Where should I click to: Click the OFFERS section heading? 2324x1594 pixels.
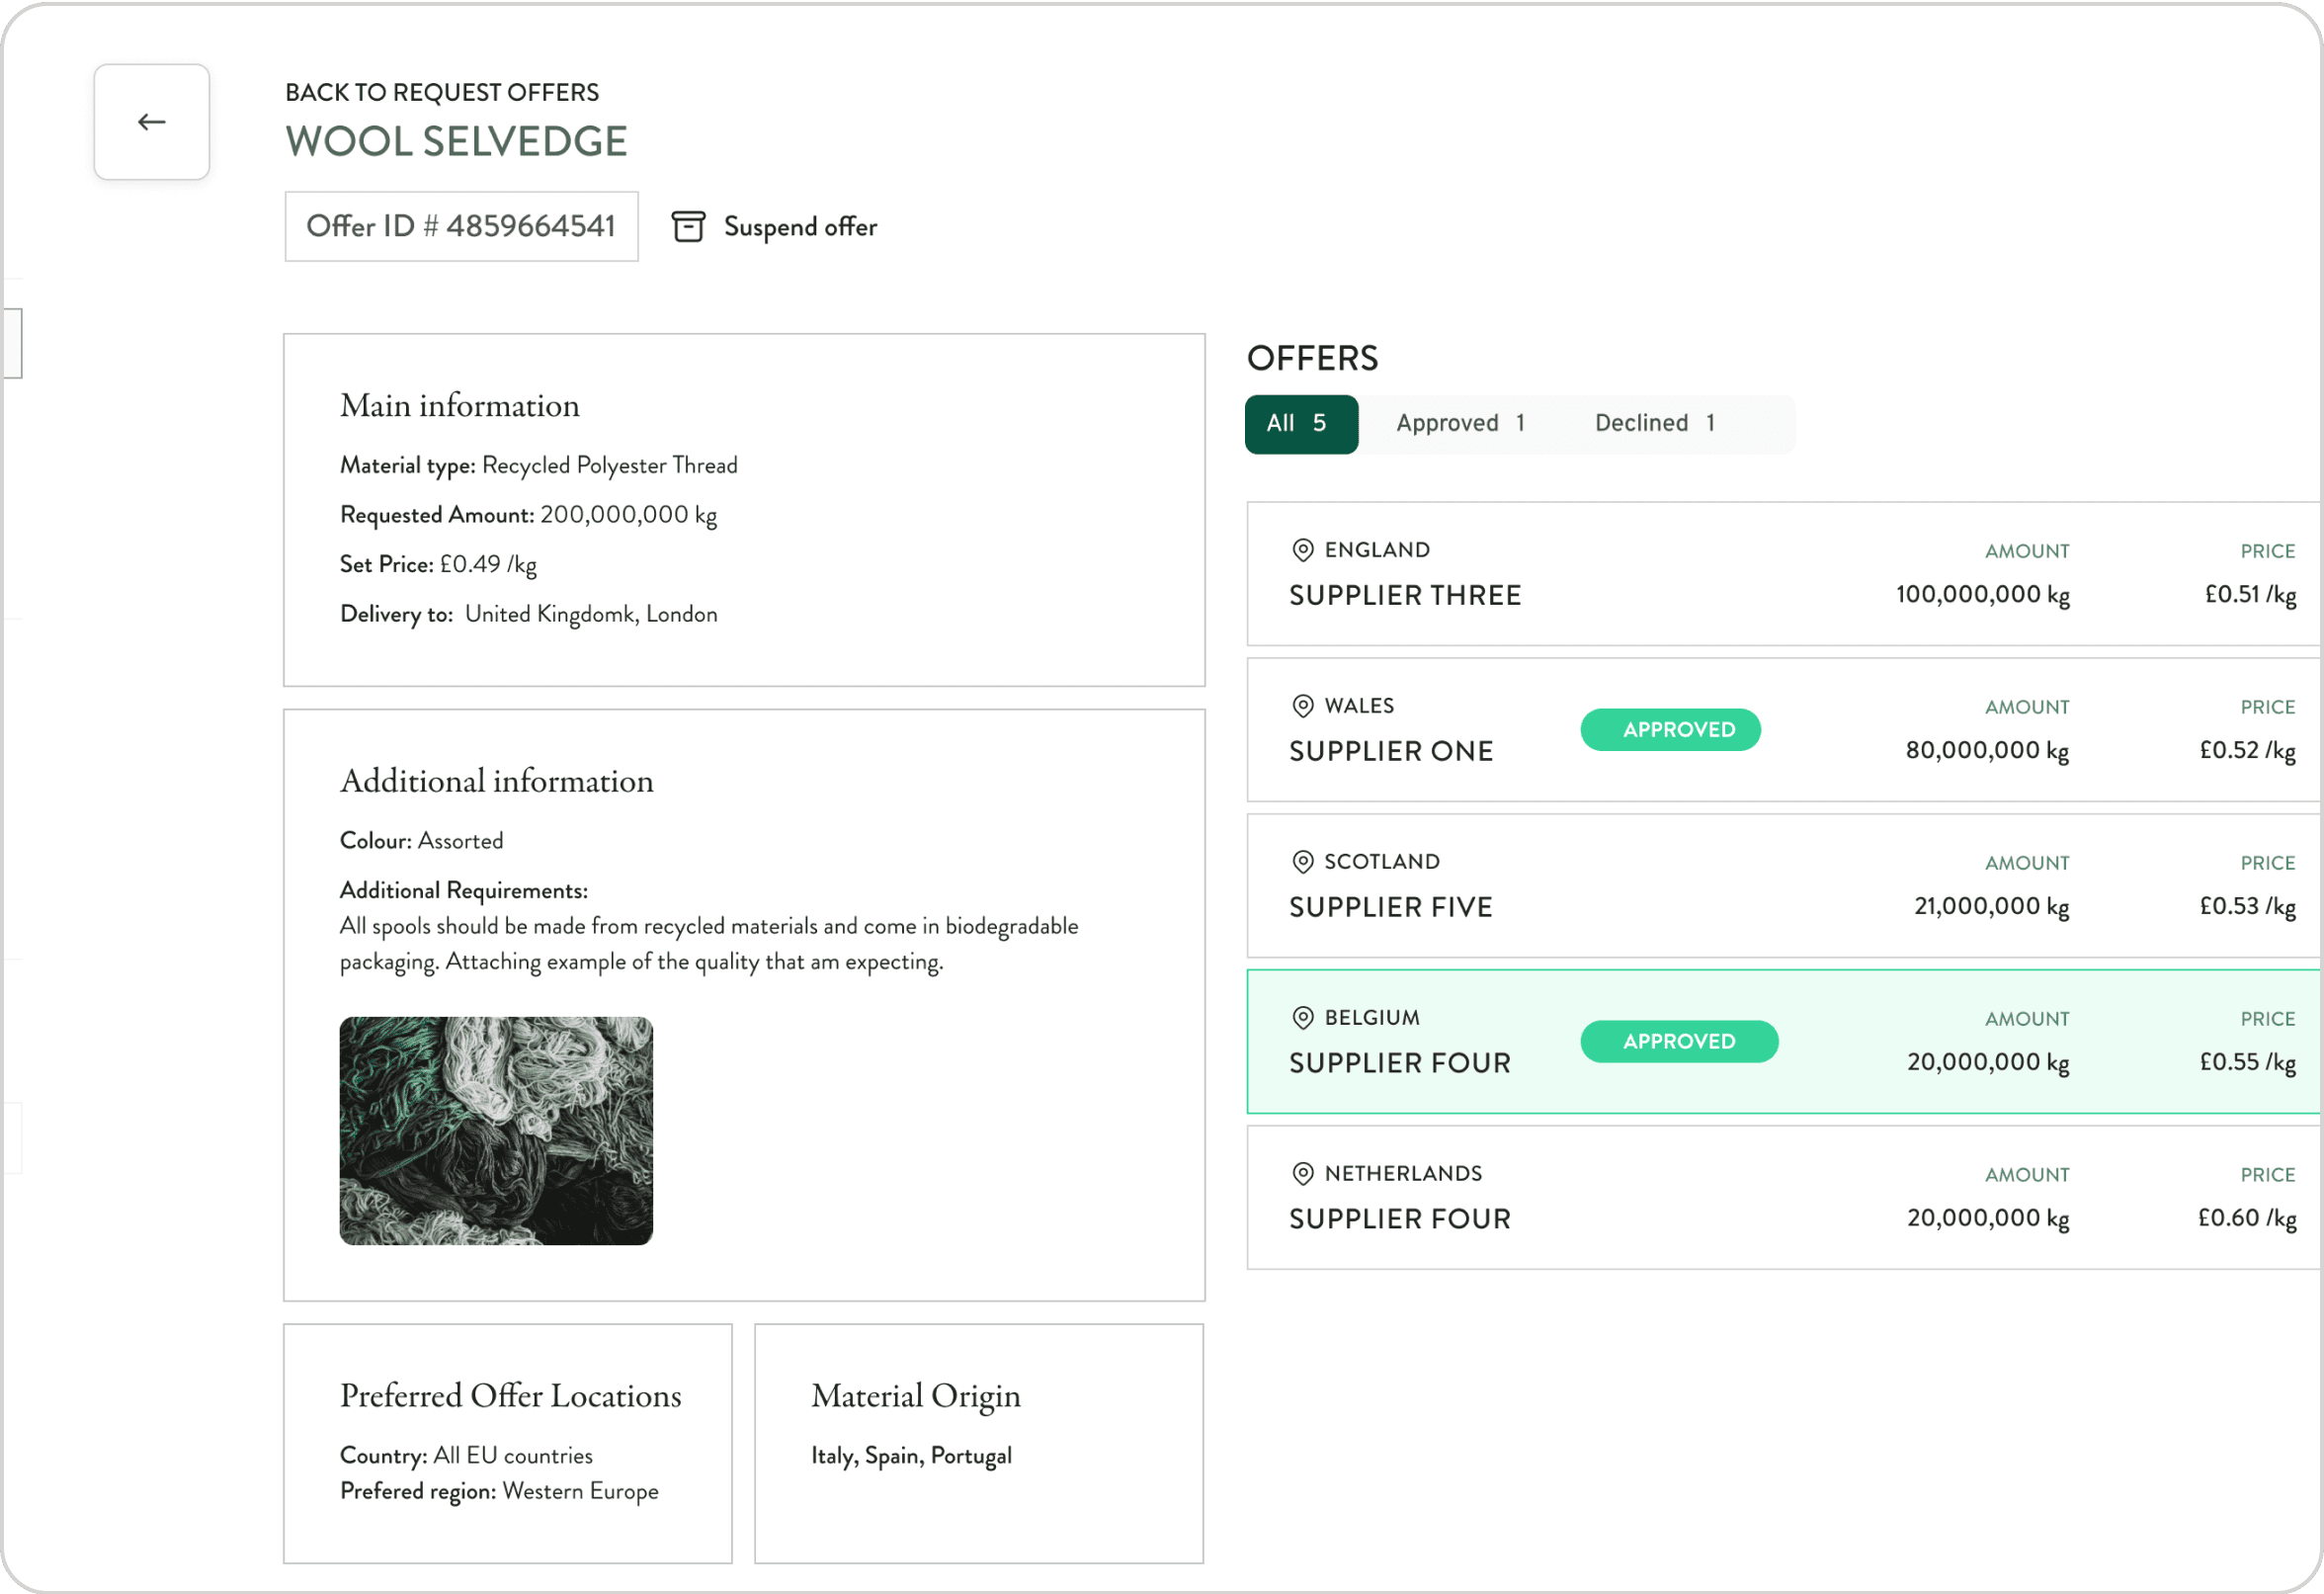[x=1313, y=359]
